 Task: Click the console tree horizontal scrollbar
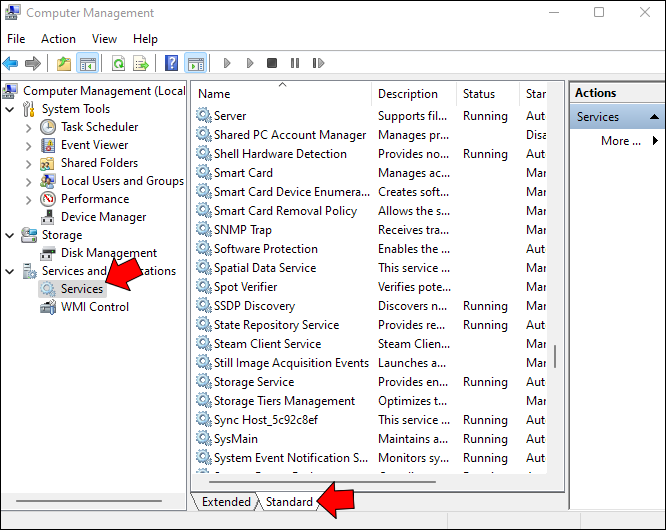point(89,501)
